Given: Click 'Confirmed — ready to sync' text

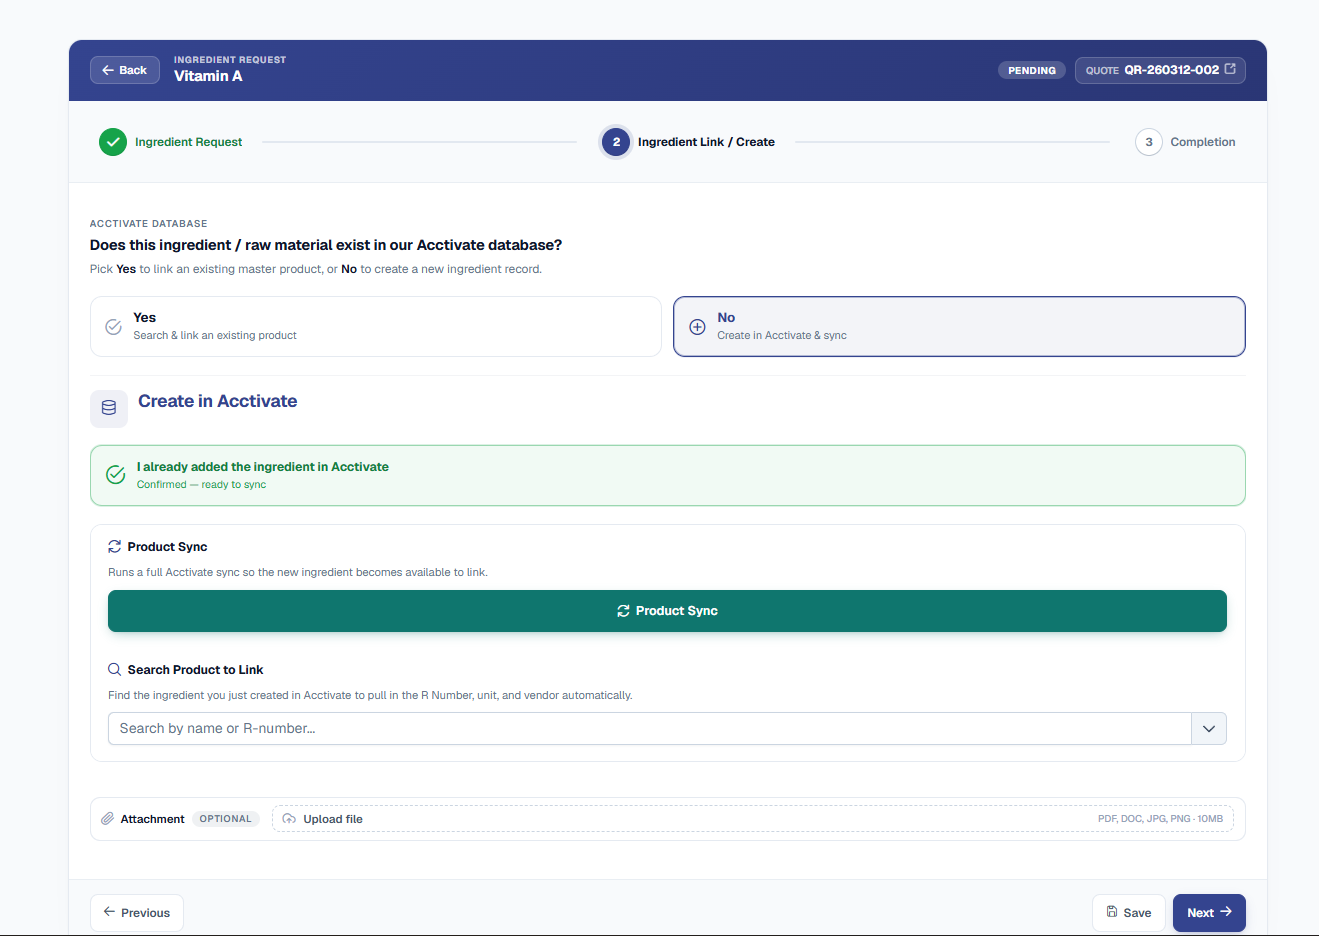Looking at the screenshot, I should 202,485.
